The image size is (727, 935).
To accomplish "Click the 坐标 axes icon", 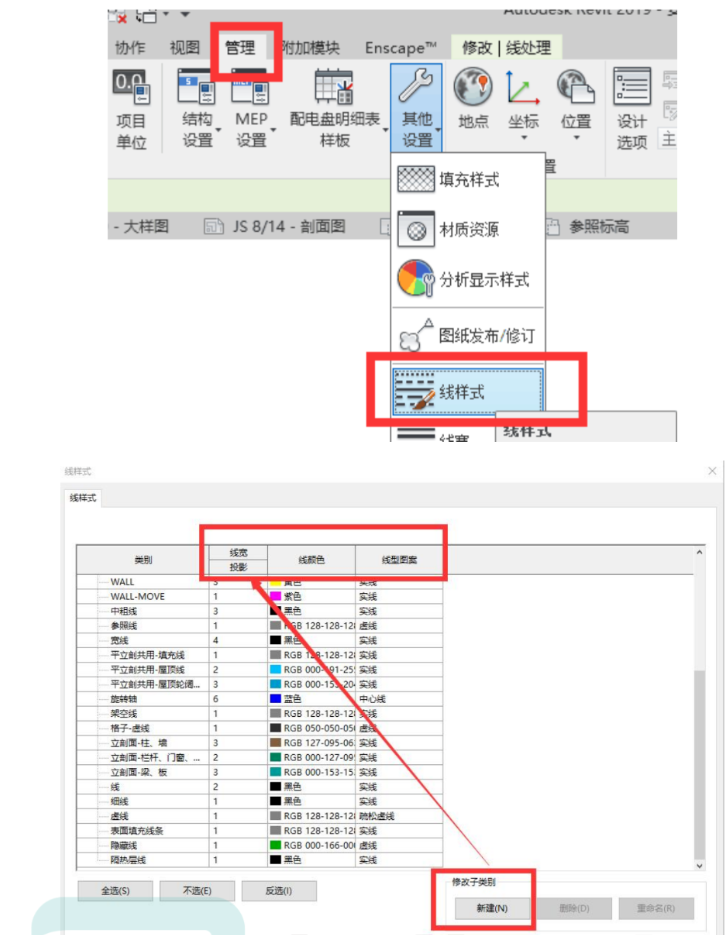I will click(x=522, y=87).
